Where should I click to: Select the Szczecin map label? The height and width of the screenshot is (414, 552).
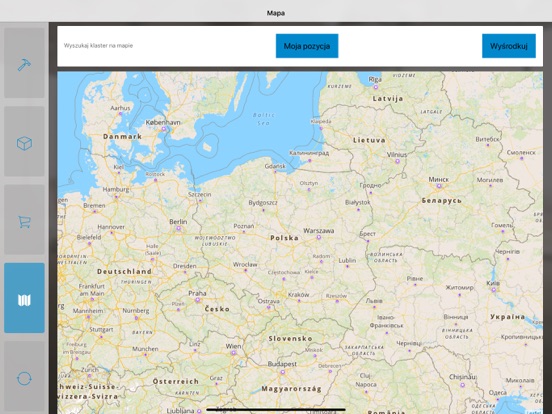pos(200,194)
